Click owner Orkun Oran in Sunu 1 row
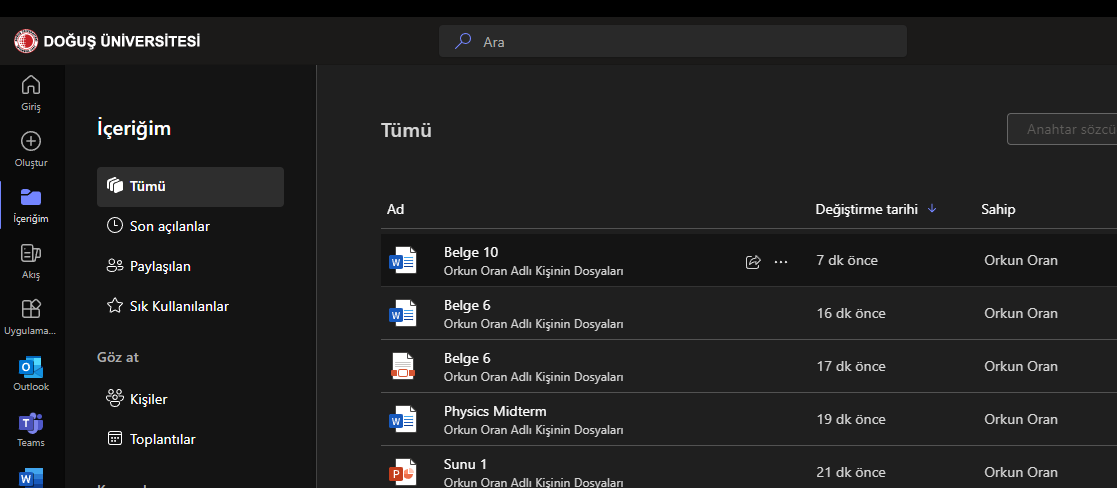The height and width of the screenshot is (488, 1117). point(1021,472)
